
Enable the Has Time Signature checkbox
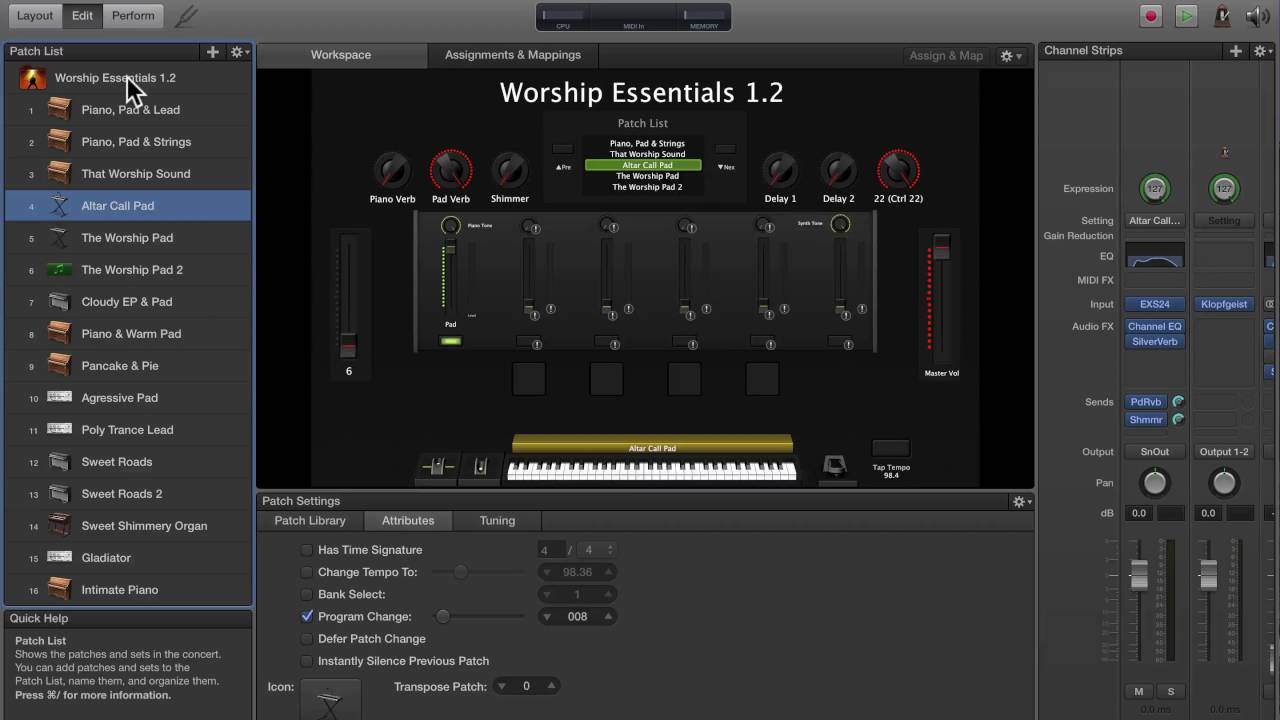click(307, 550)
